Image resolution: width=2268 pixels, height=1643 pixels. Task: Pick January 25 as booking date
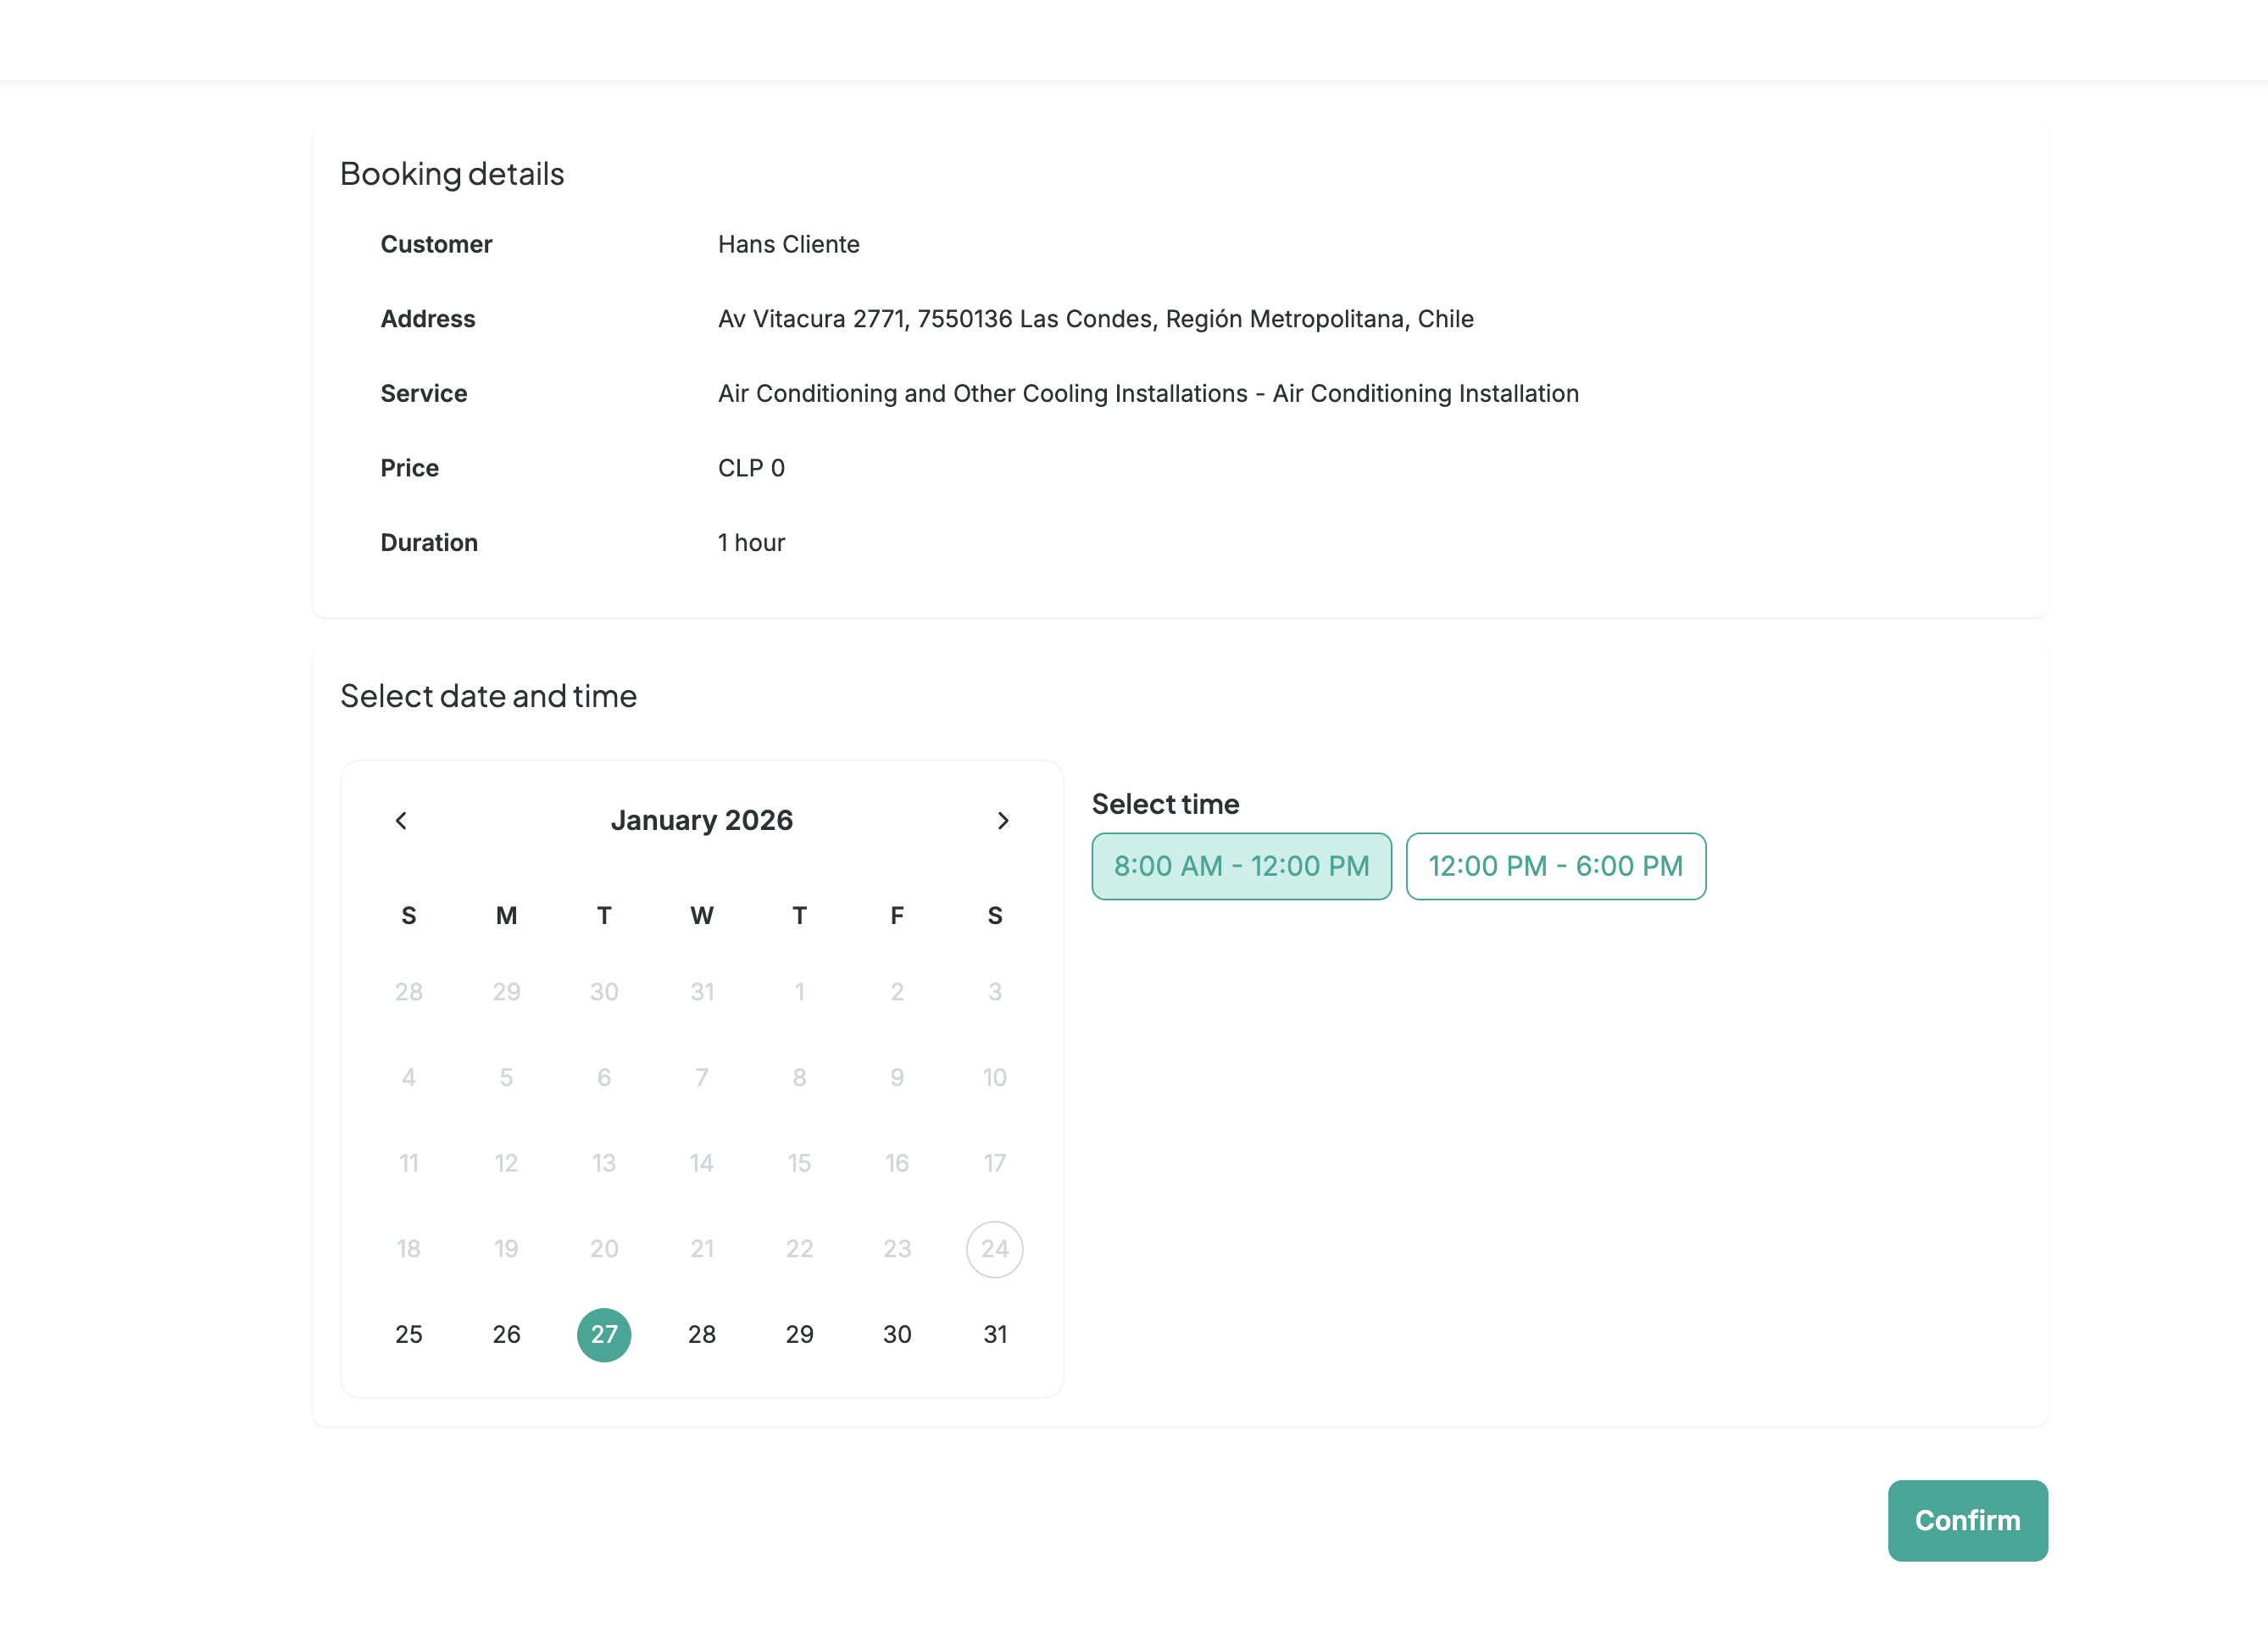(x=409, y=1334)
